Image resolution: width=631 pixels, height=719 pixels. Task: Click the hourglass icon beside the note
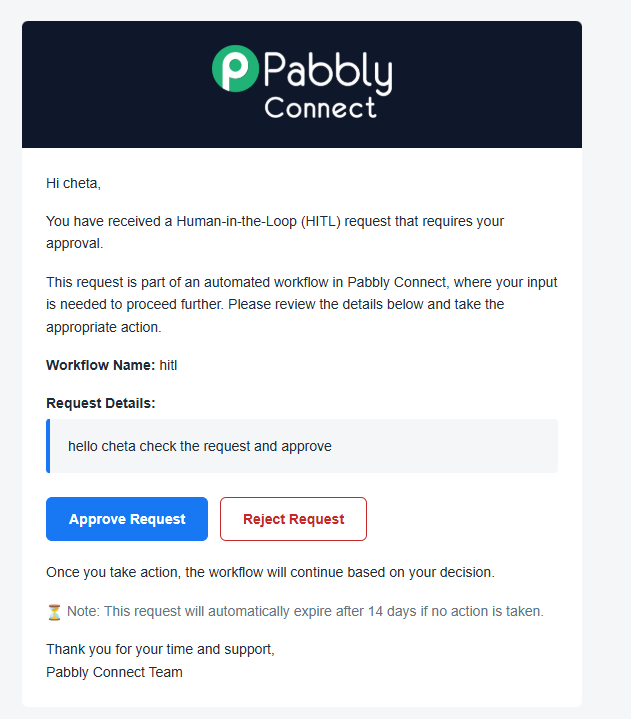pos(54,611)
